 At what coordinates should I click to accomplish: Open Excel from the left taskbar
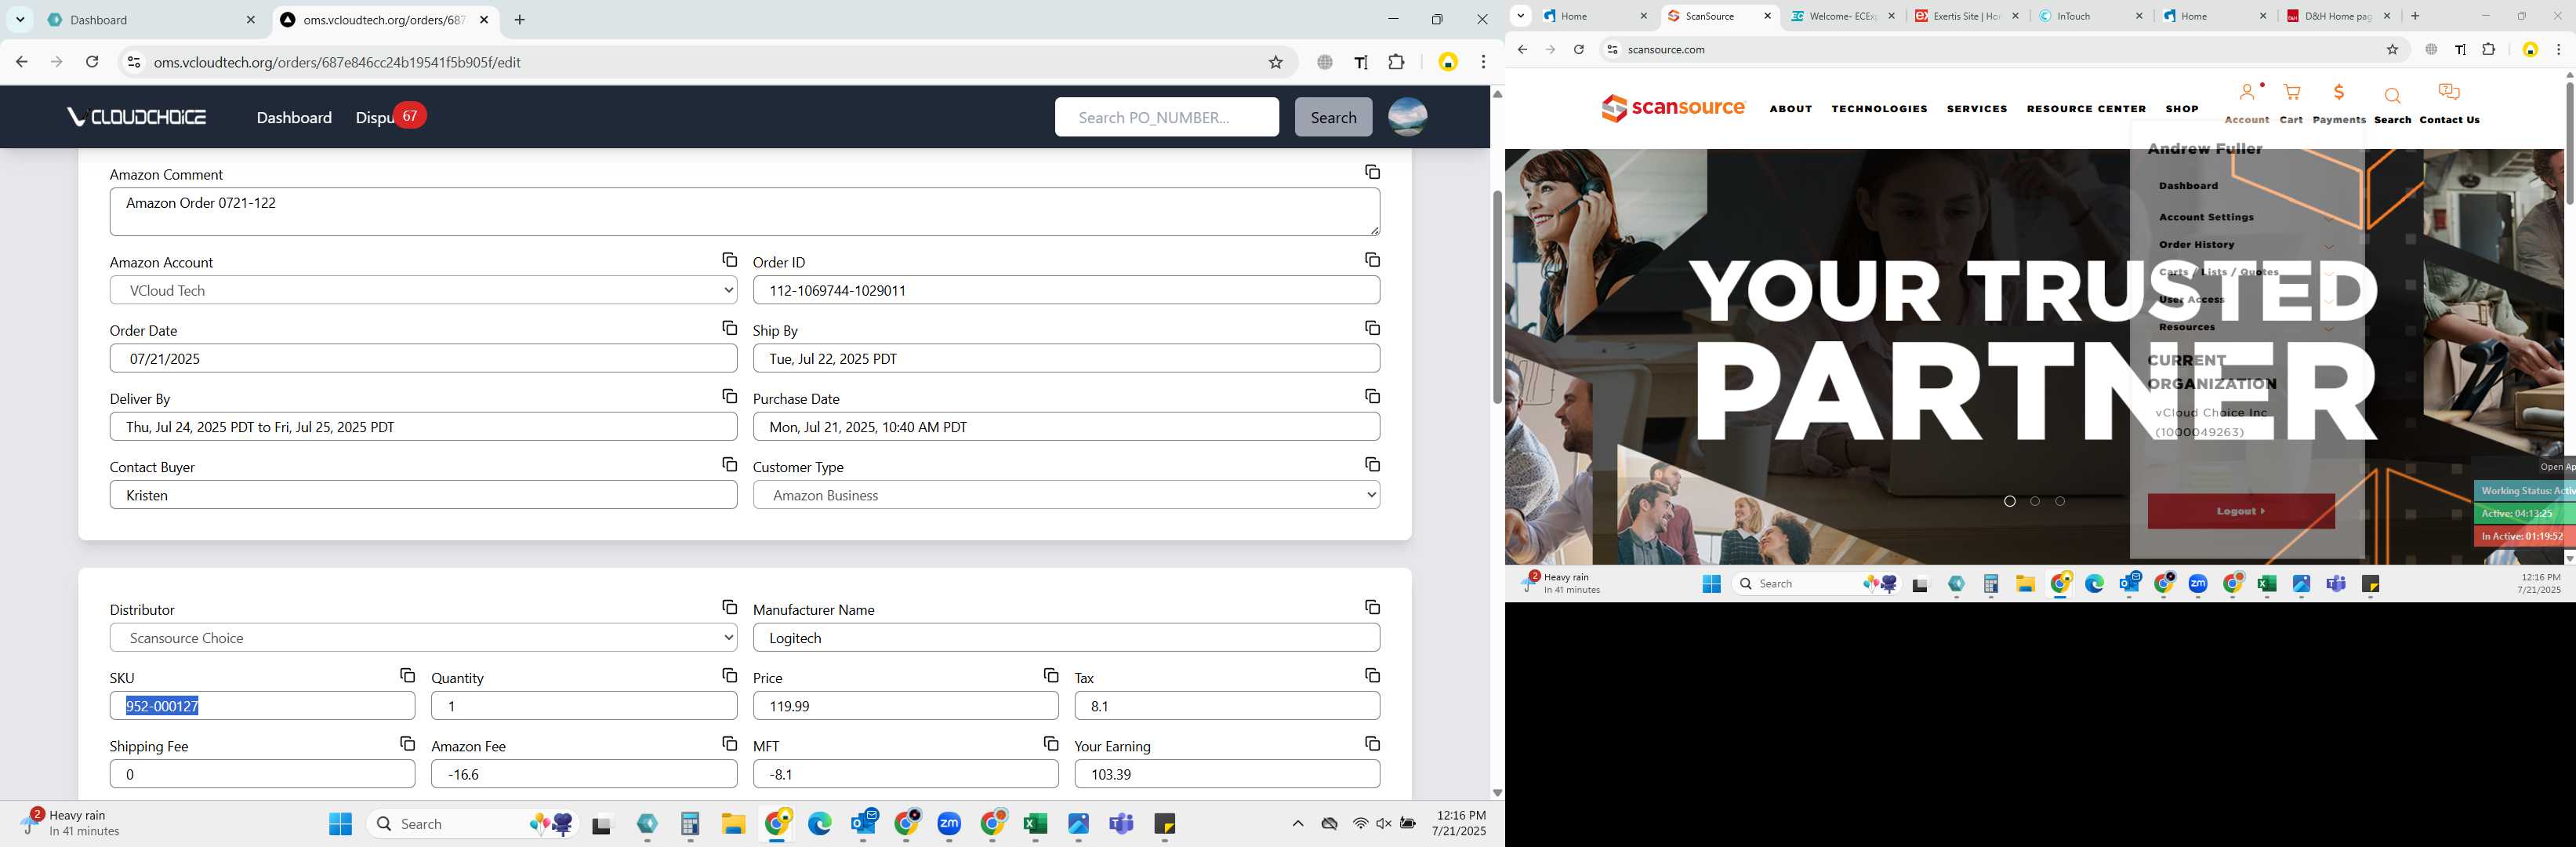1035,824
